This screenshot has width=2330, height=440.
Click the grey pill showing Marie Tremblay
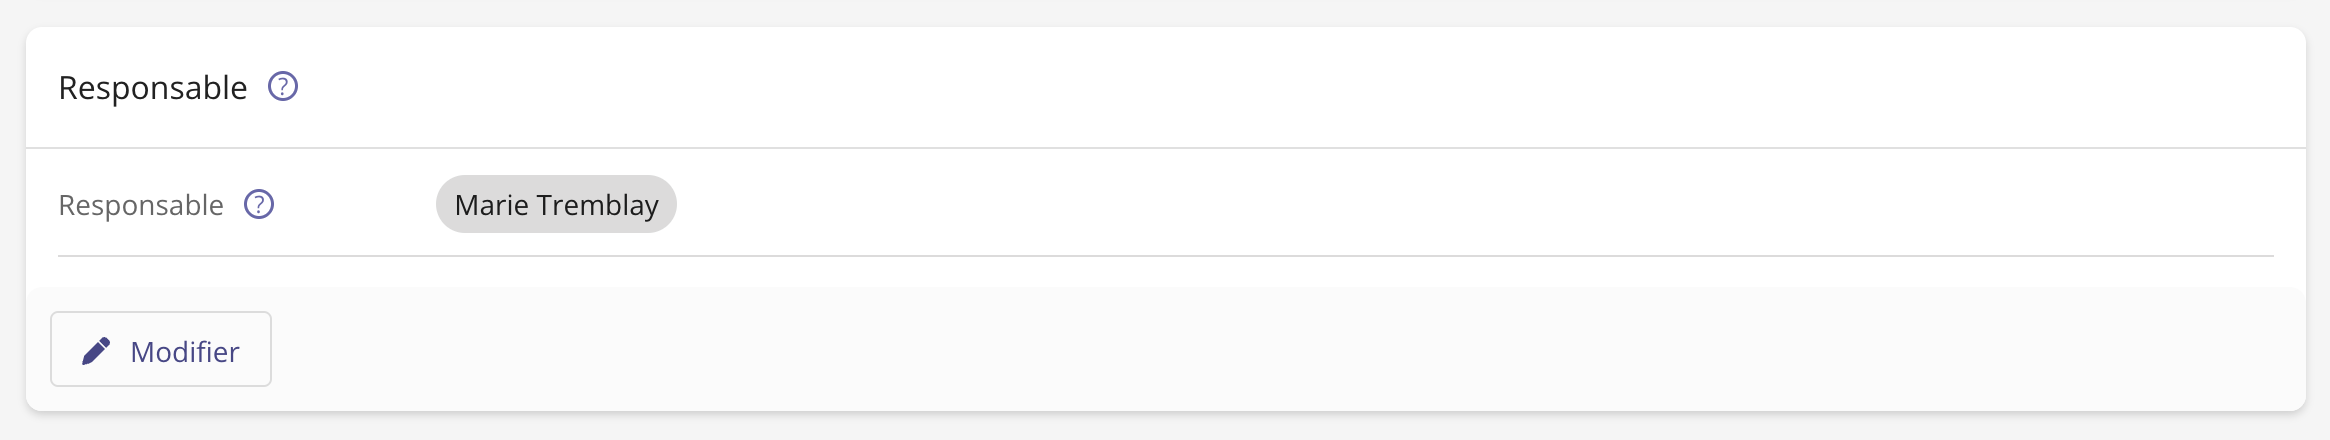(x=556, y=205)
